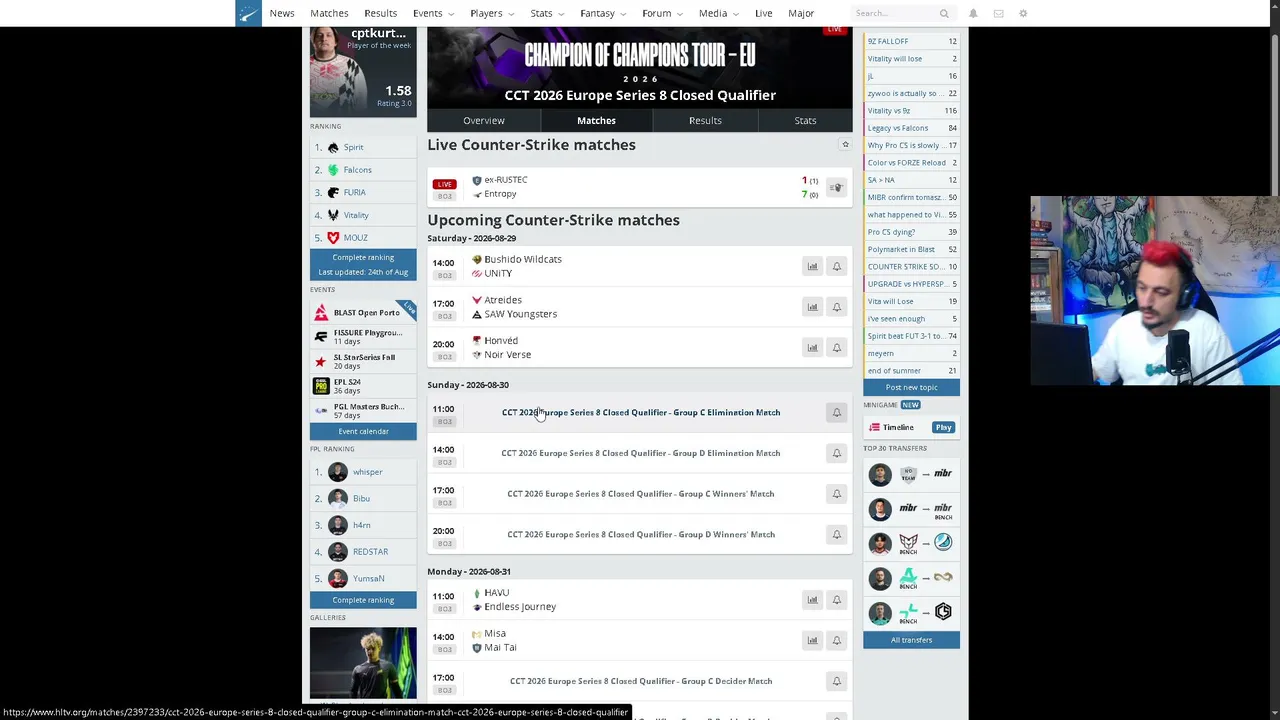Toggle the alert bell for Honvéd vs Noir Verse

coord(837,348)
